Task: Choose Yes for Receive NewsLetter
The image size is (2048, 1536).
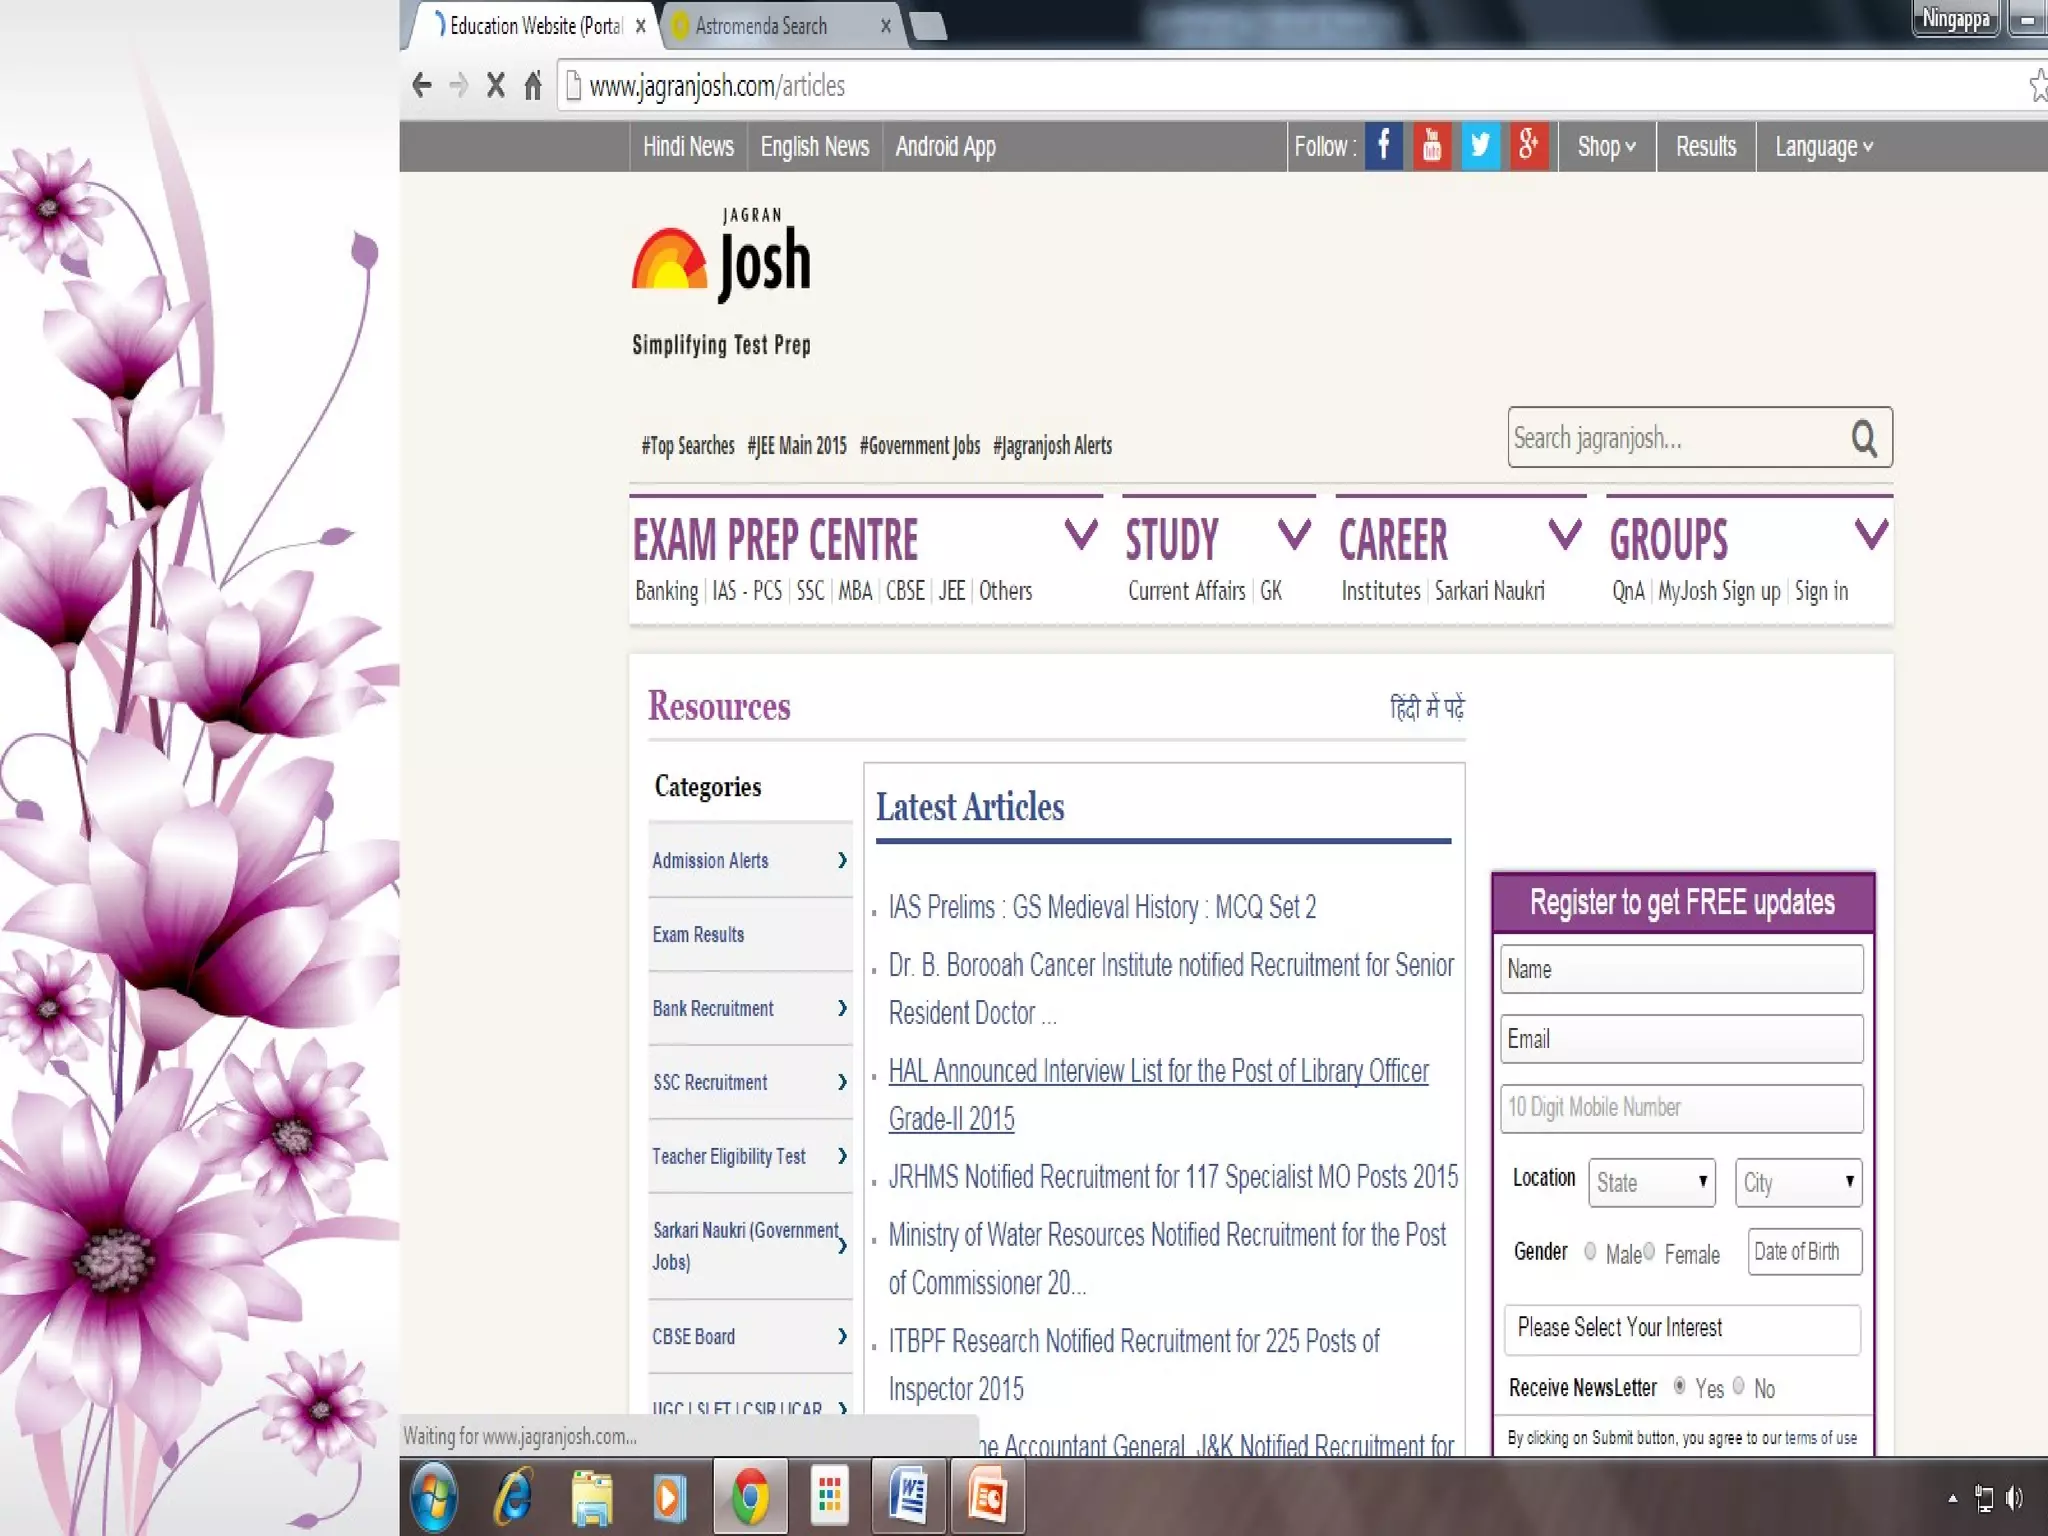Action: click(x=1679, y=1386)
